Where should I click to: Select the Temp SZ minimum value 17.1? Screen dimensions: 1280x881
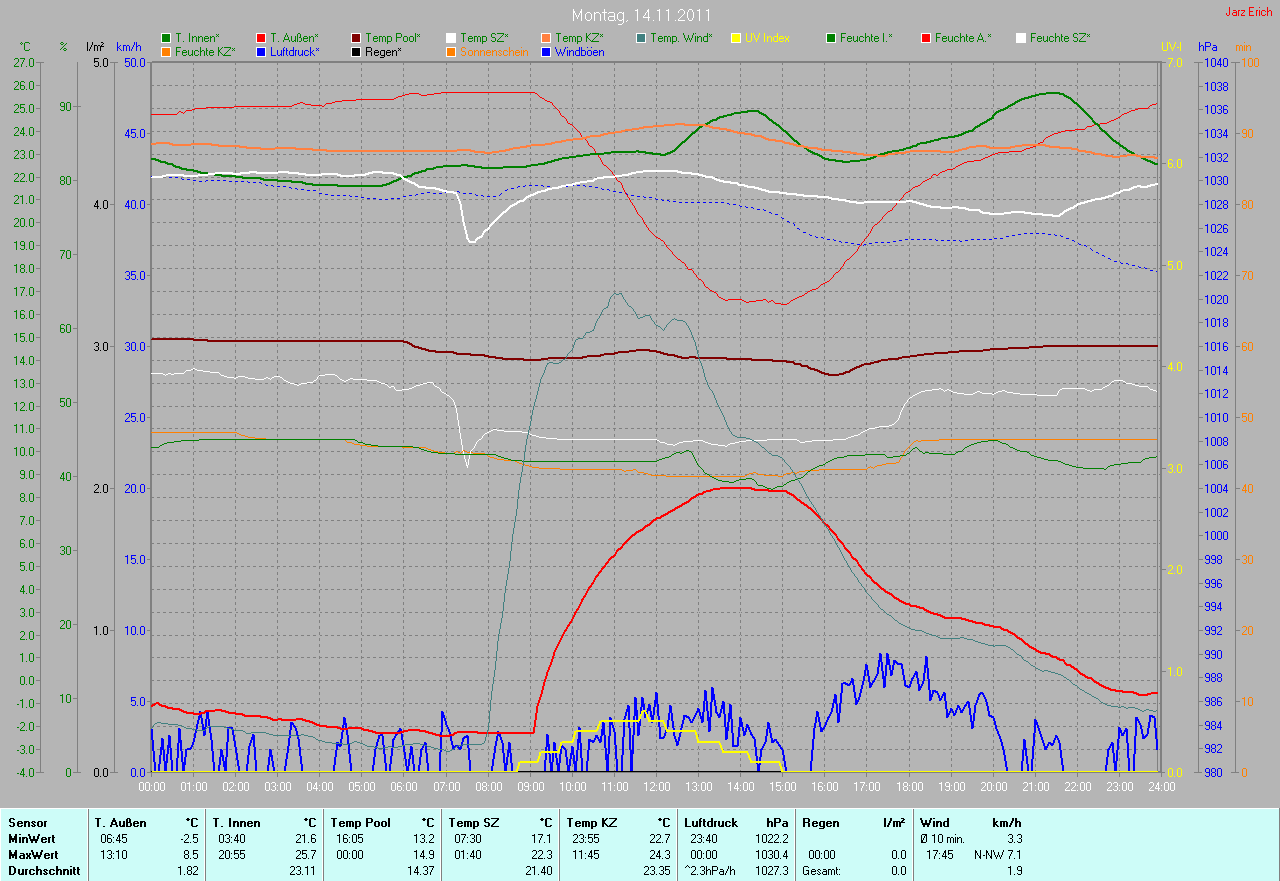tap(540, 839)
